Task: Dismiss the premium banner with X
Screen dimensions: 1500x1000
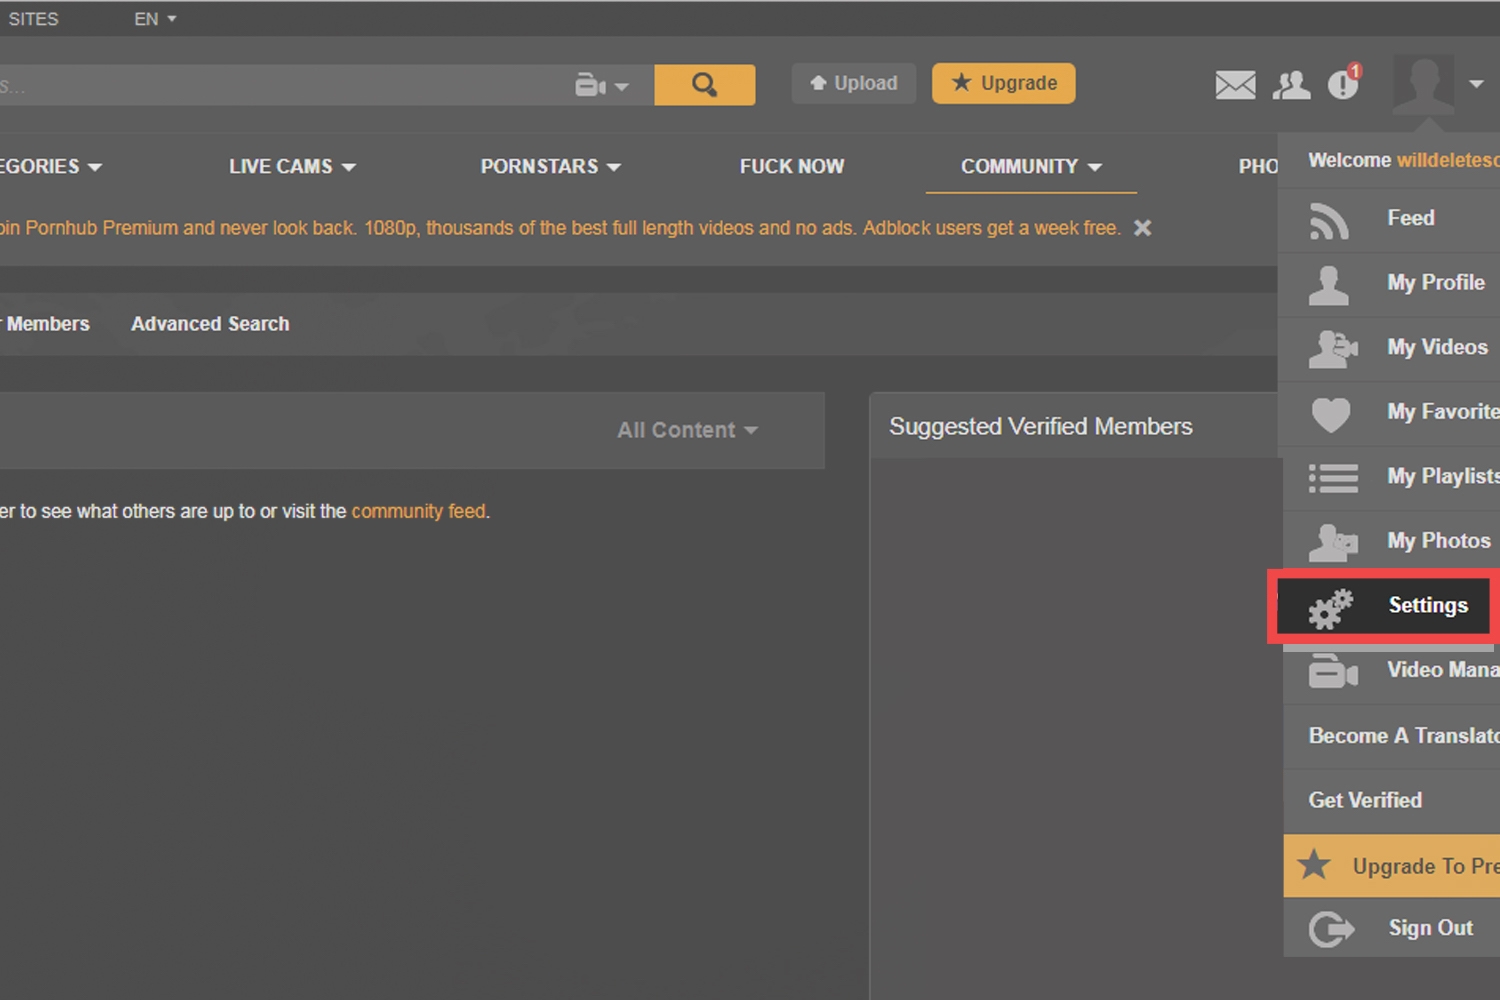Action: point(1142,228)
